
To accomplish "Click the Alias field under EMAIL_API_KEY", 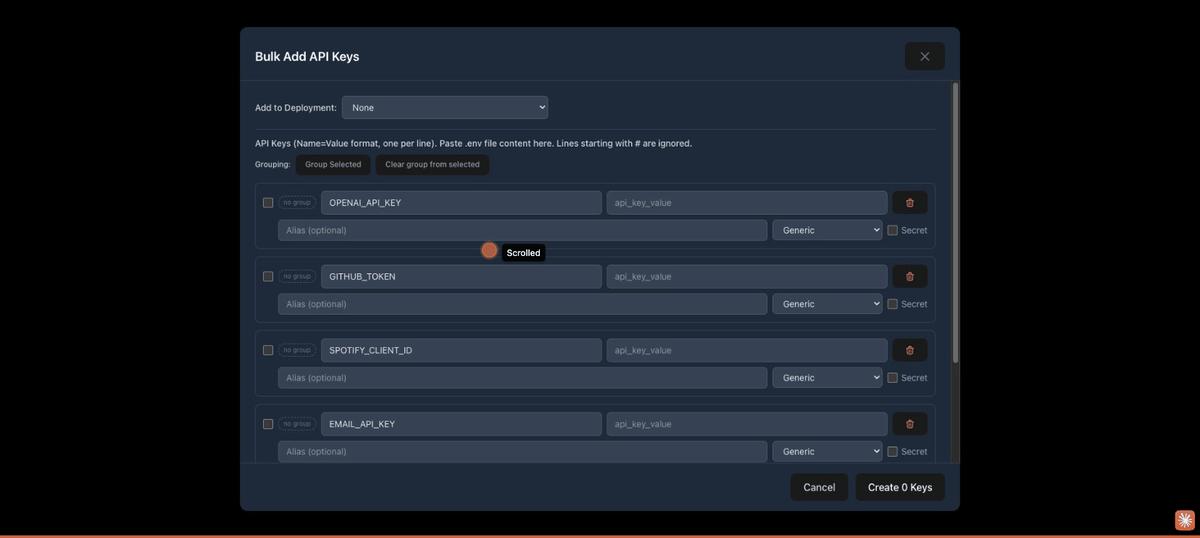I will pos(523,452).
